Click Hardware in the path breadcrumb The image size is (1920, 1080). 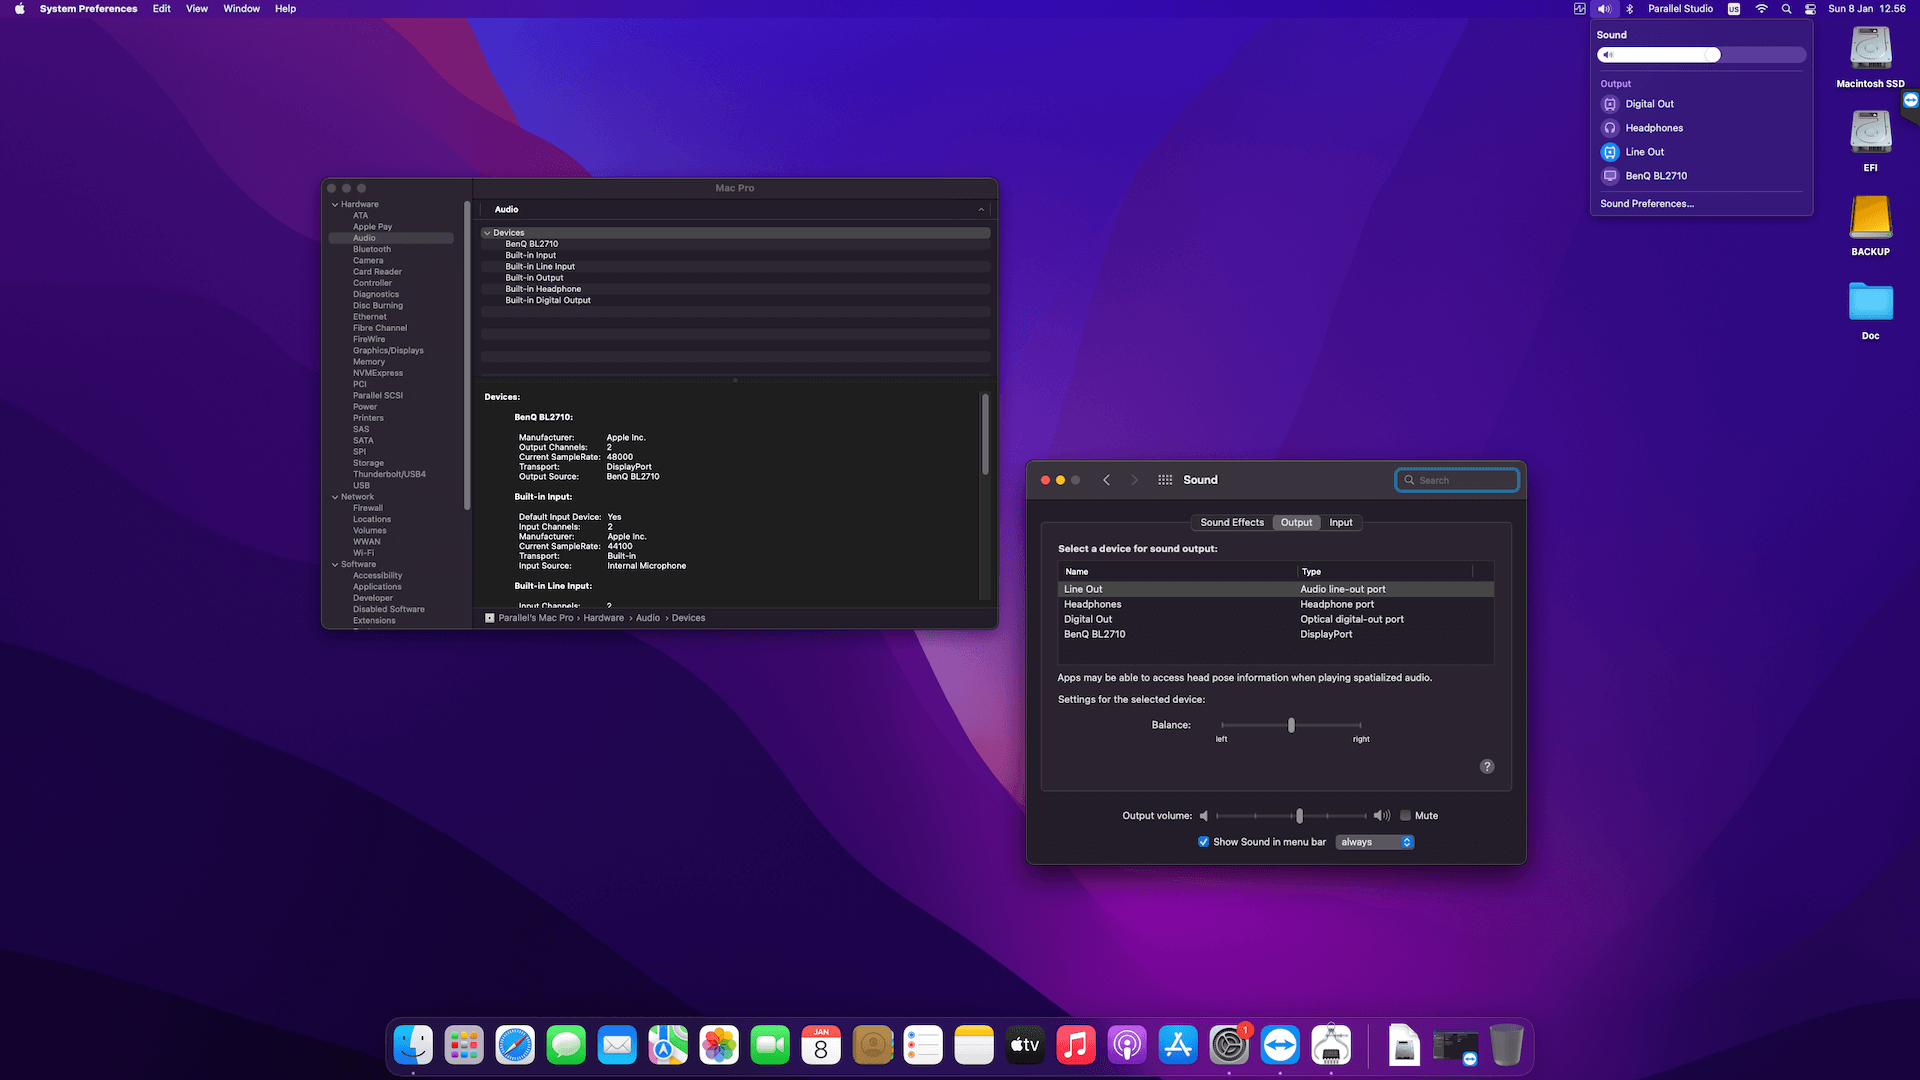(x=603, y=618)
